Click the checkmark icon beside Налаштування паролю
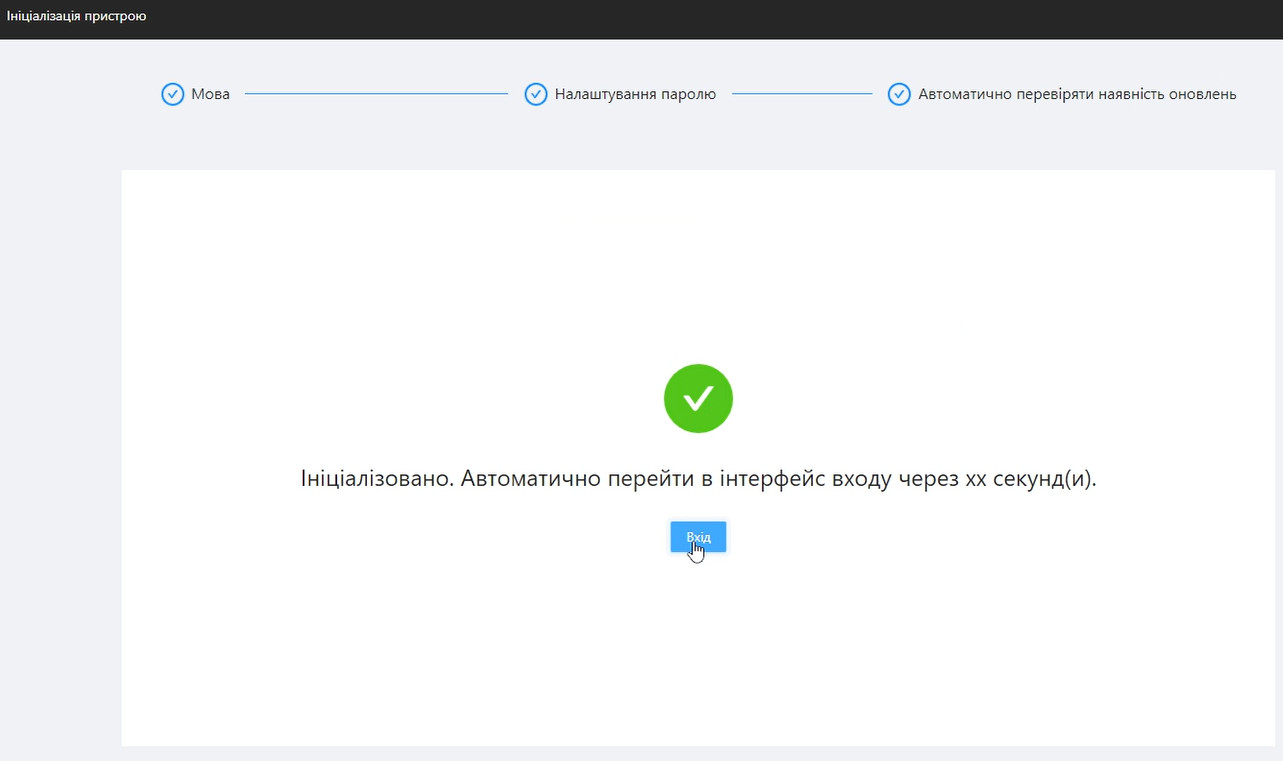 coord(536,94)
